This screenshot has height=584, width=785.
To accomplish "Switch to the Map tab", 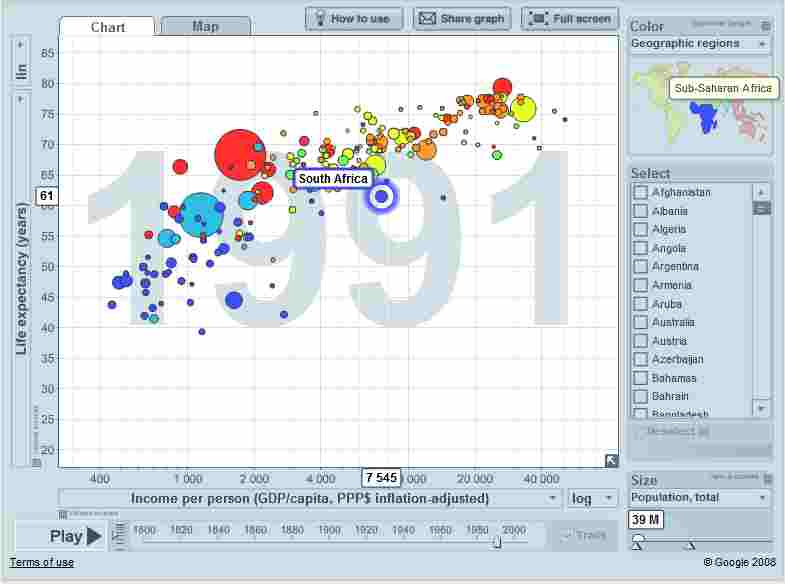I will tap(205, 26).
